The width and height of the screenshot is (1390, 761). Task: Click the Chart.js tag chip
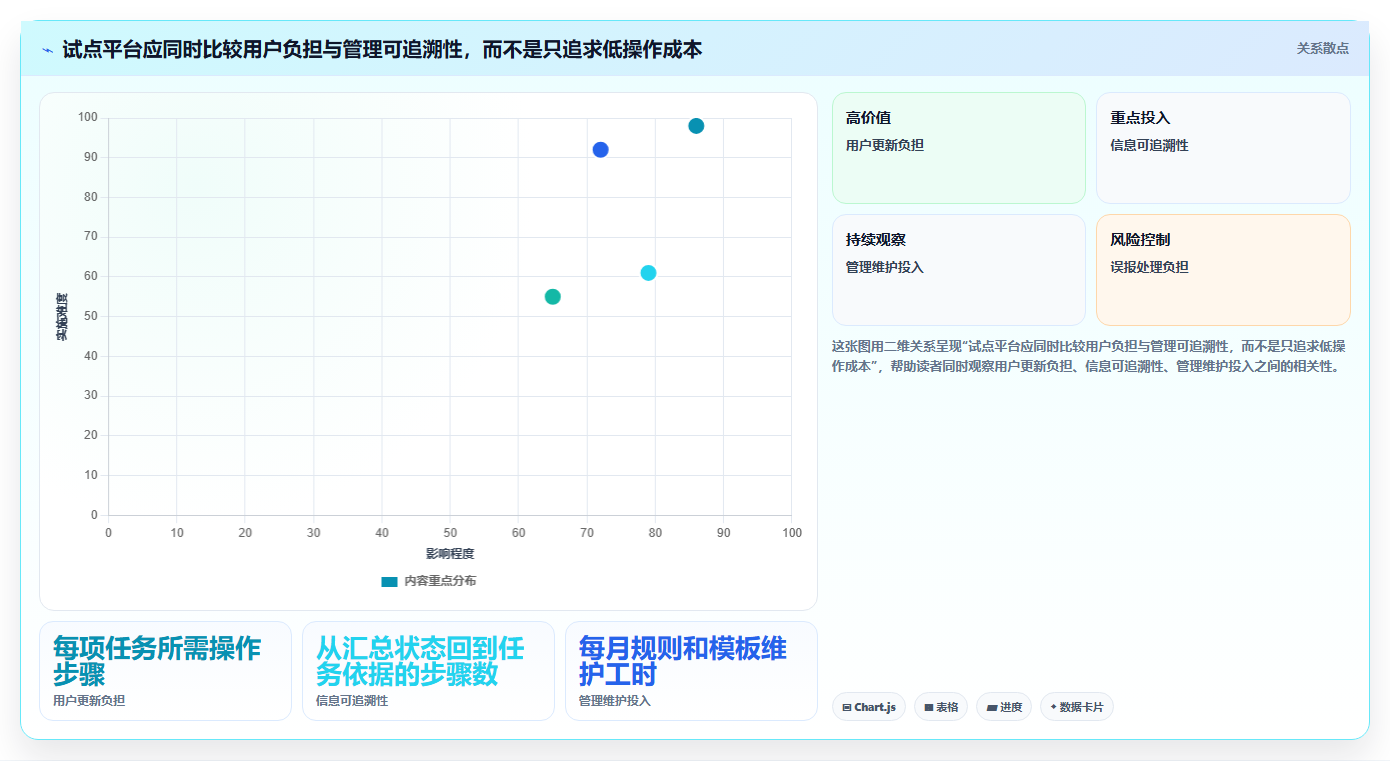pyautogui.click(x=869, y=707)
